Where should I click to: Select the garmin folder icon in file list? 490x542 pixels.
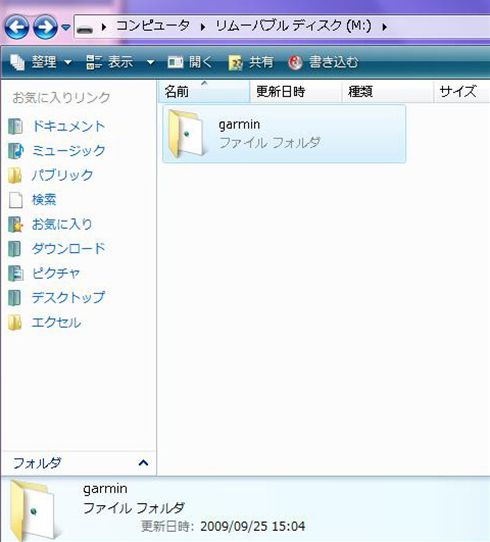pyautogui.click(x=187, y=134)
